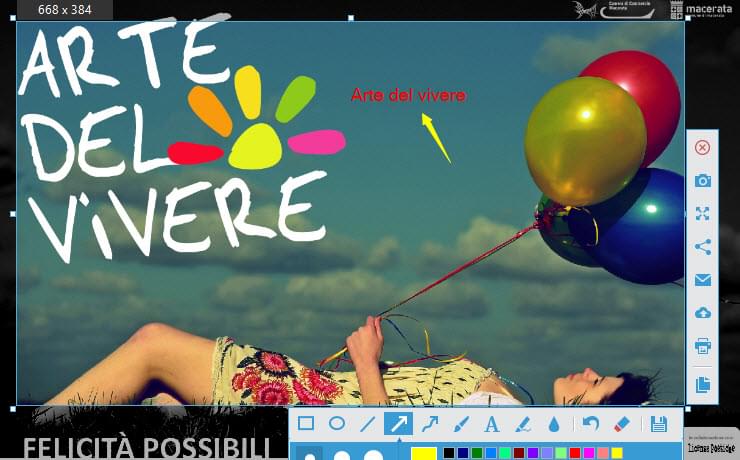740x460 pixels.
Task: Select the Rectangle drawing tool
Action: point(306,424)
